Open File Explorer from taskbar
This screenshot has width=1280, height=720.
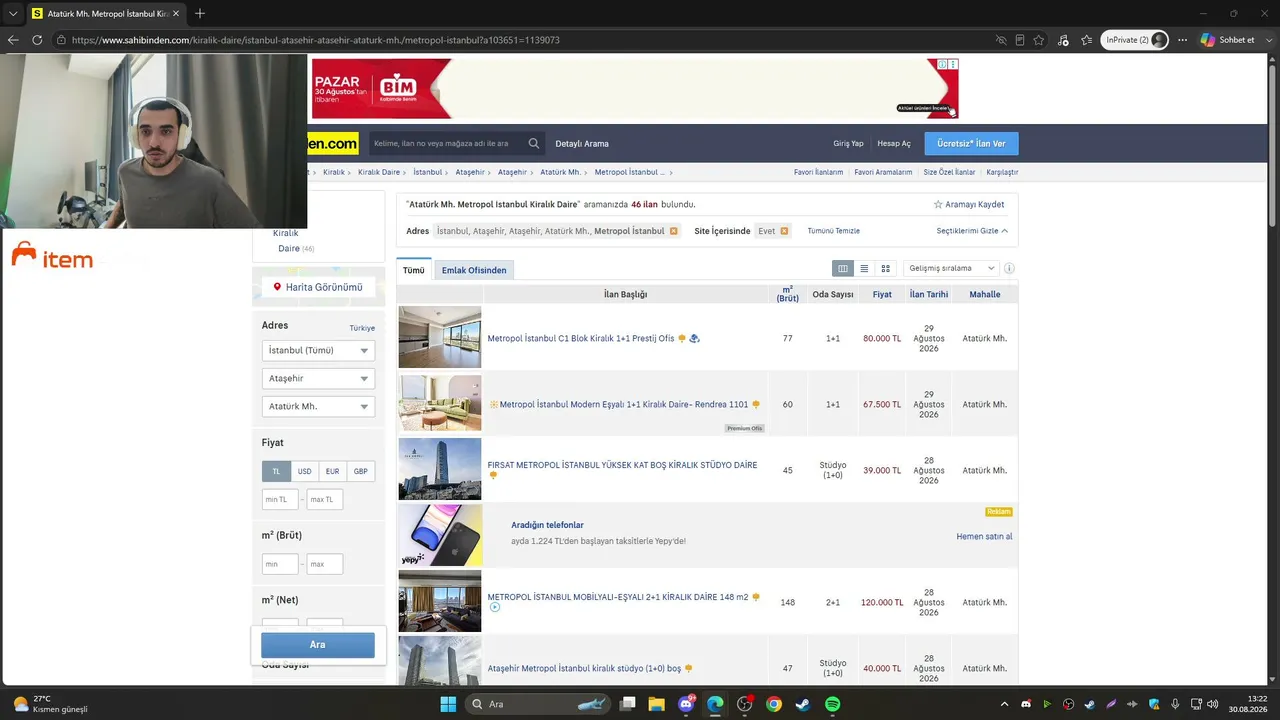[656, 704]
